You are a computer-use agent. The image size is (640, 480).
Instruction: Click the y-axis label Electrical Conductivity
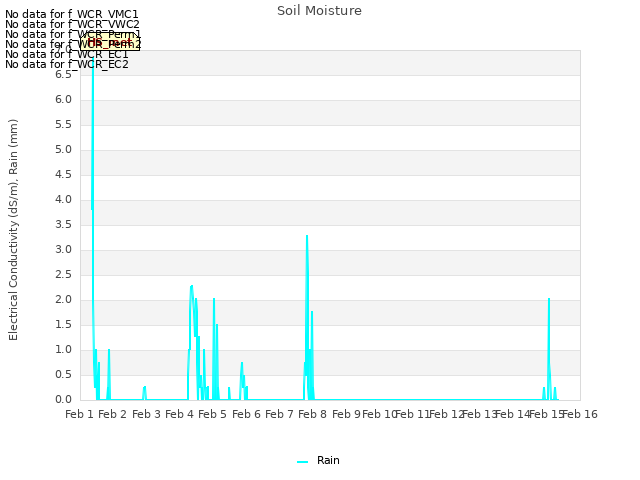pyautogui.click(x=13, y=230)
